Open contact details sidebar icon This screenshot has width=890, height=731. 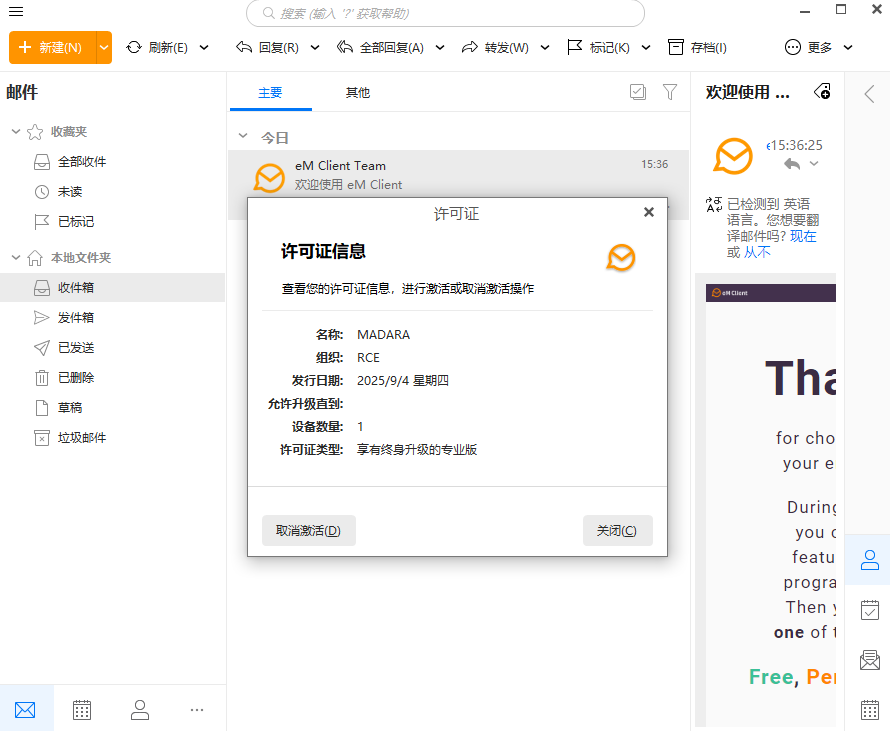click(870, 560)
